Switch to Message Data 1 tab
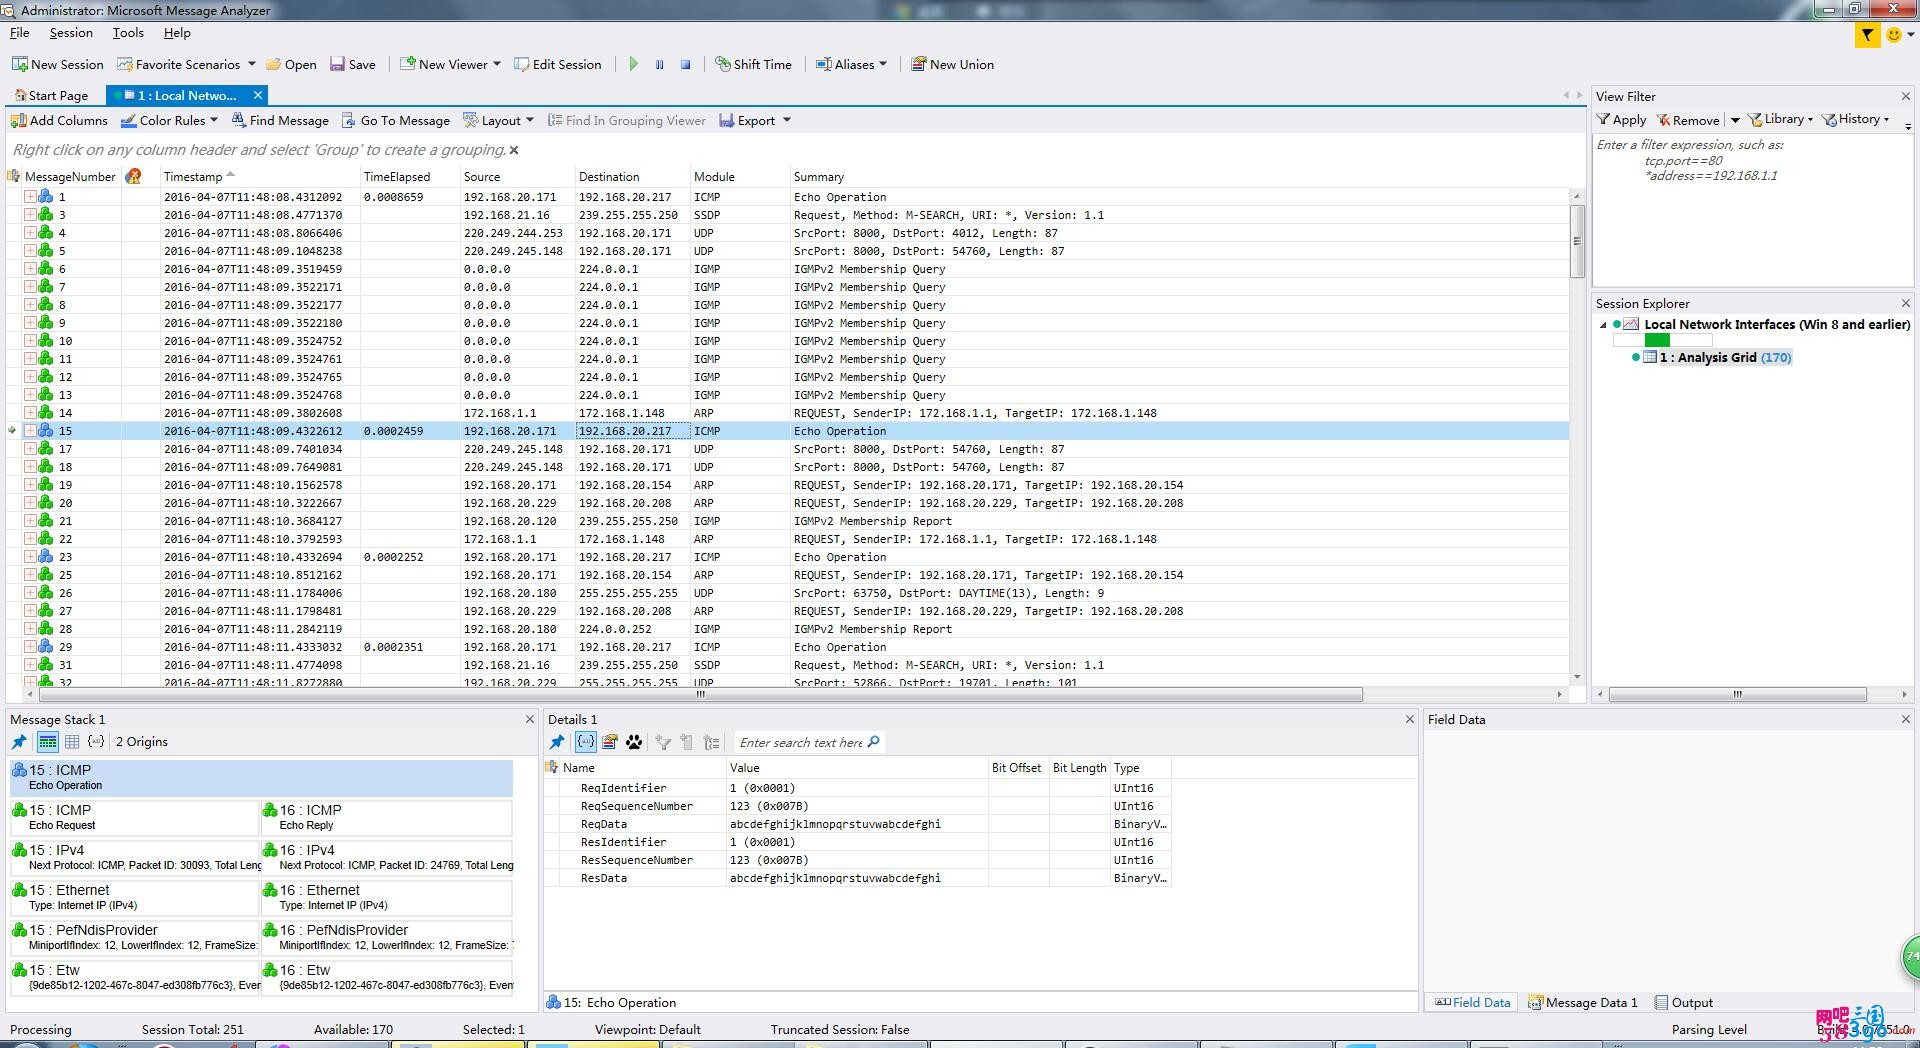The image size is (1920, 1048). point(1583,1003)
